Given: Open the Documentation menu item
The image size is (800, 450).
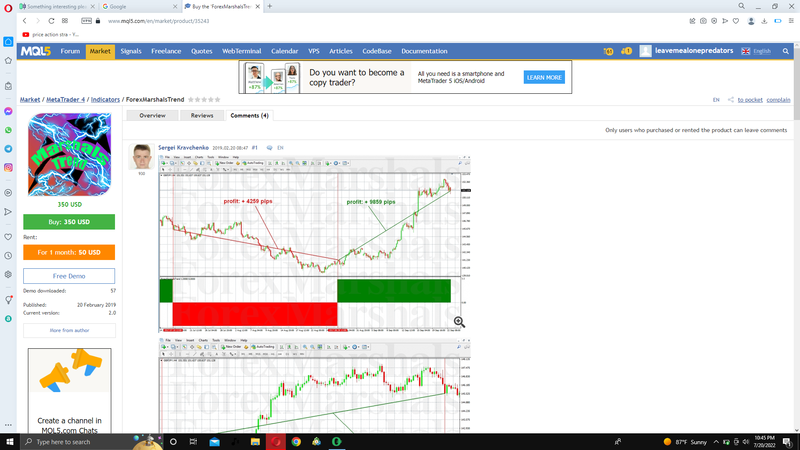Looking at the screenshot, I should pos(424,51).
